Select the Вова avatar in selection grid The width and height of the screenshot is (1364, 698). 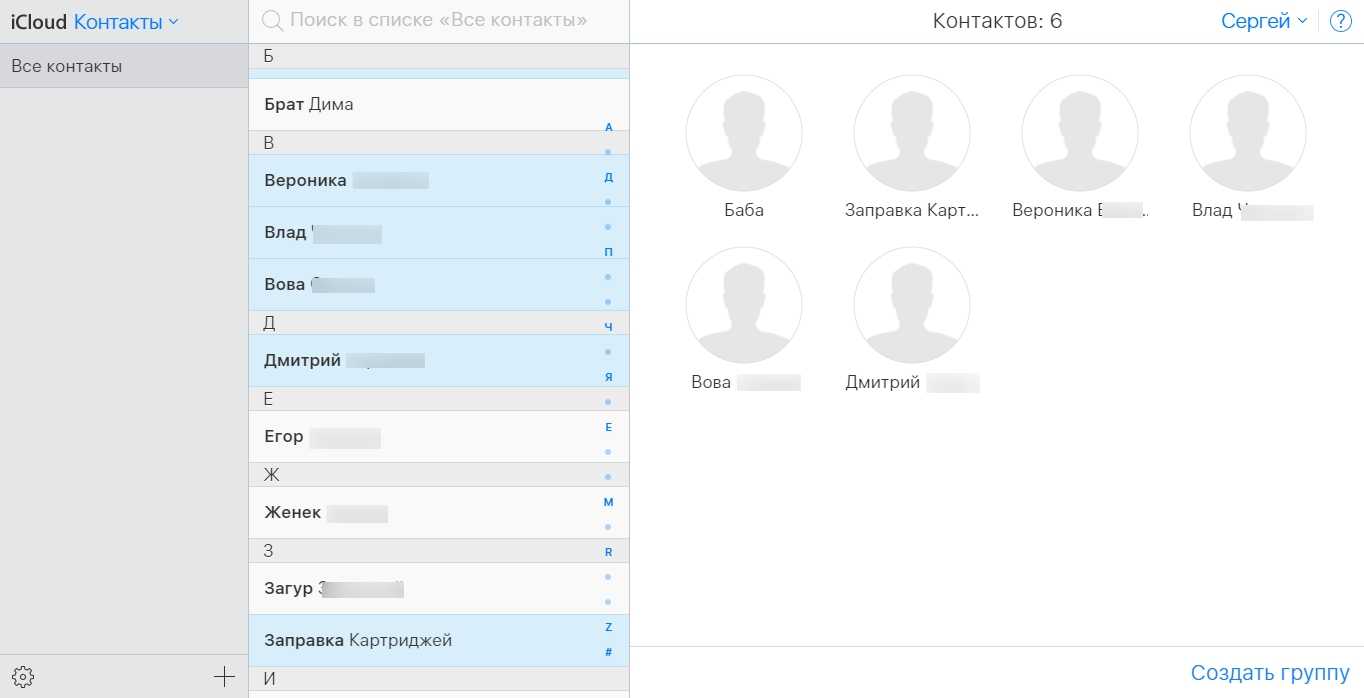click(743, 305)
